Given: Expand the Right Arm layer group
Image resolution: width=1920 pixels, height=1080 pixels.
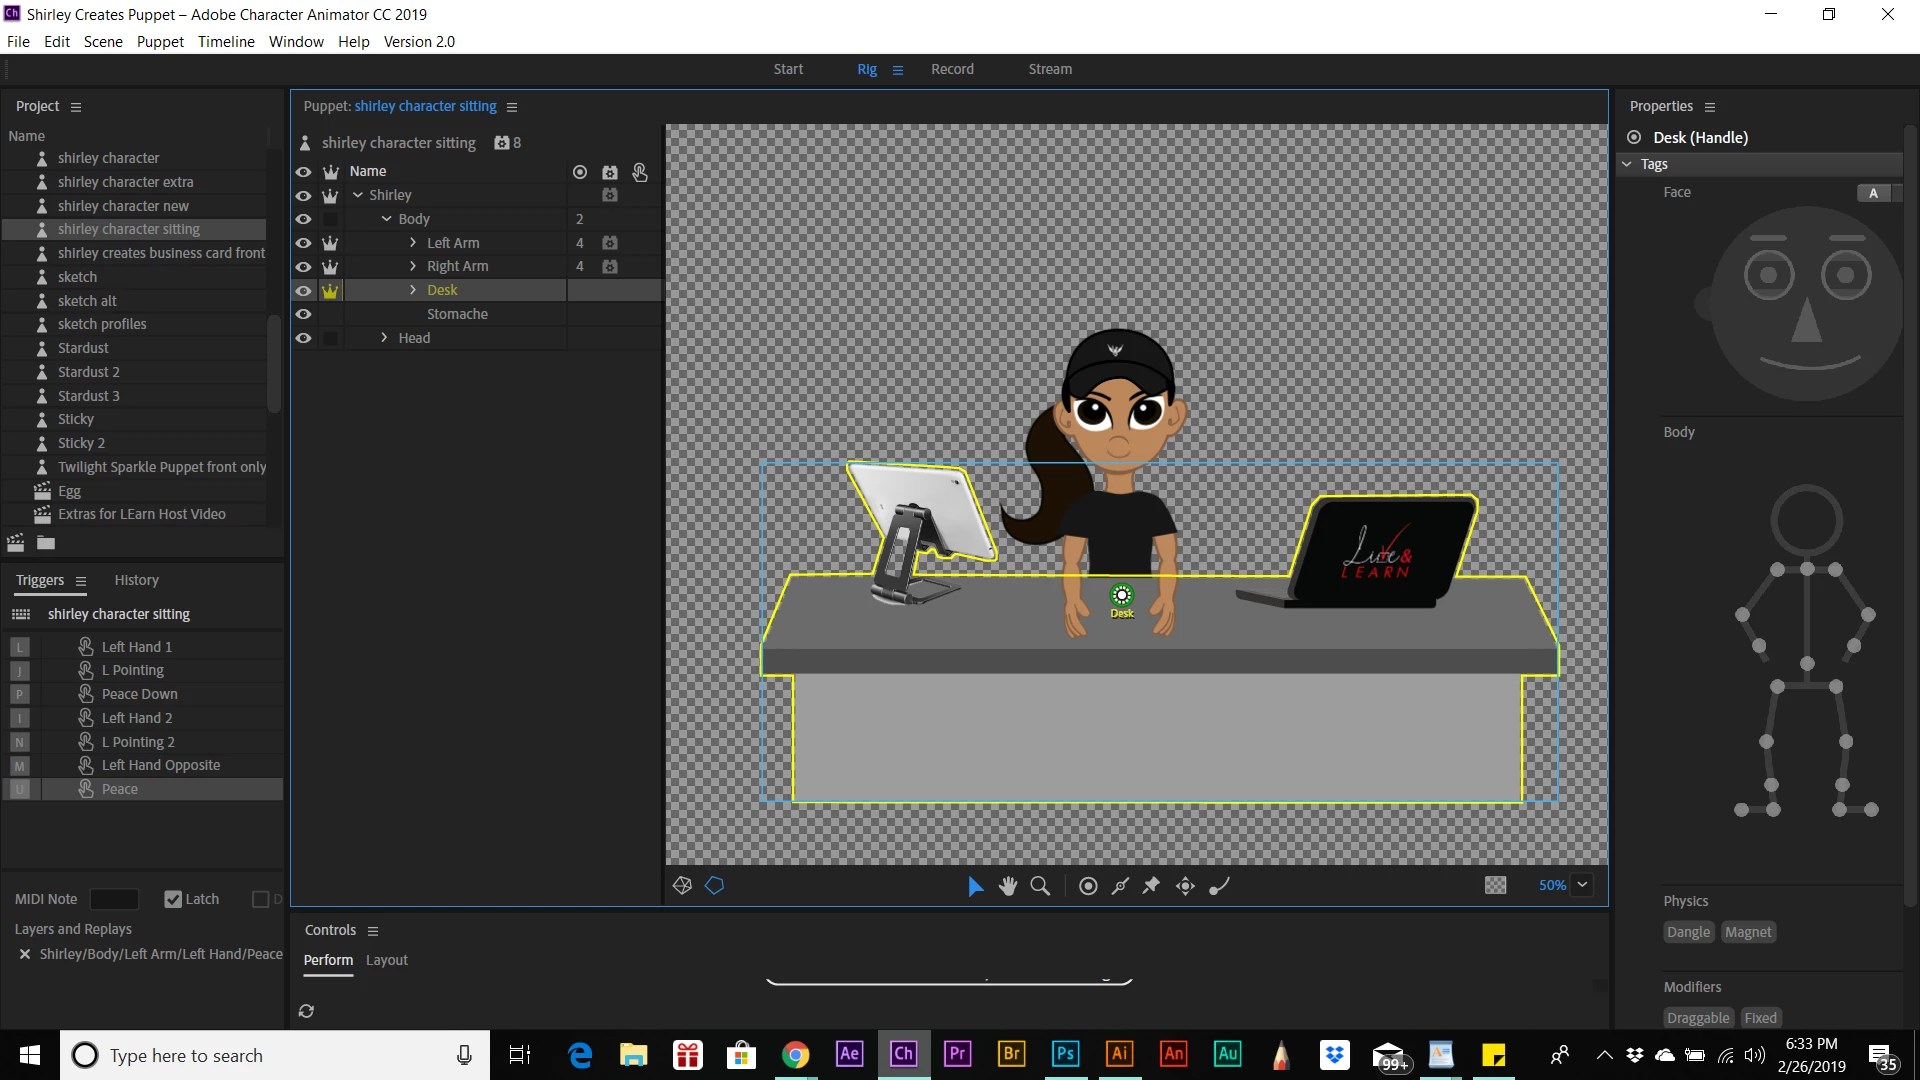Looking at the screenshot, I should (412, 266).
